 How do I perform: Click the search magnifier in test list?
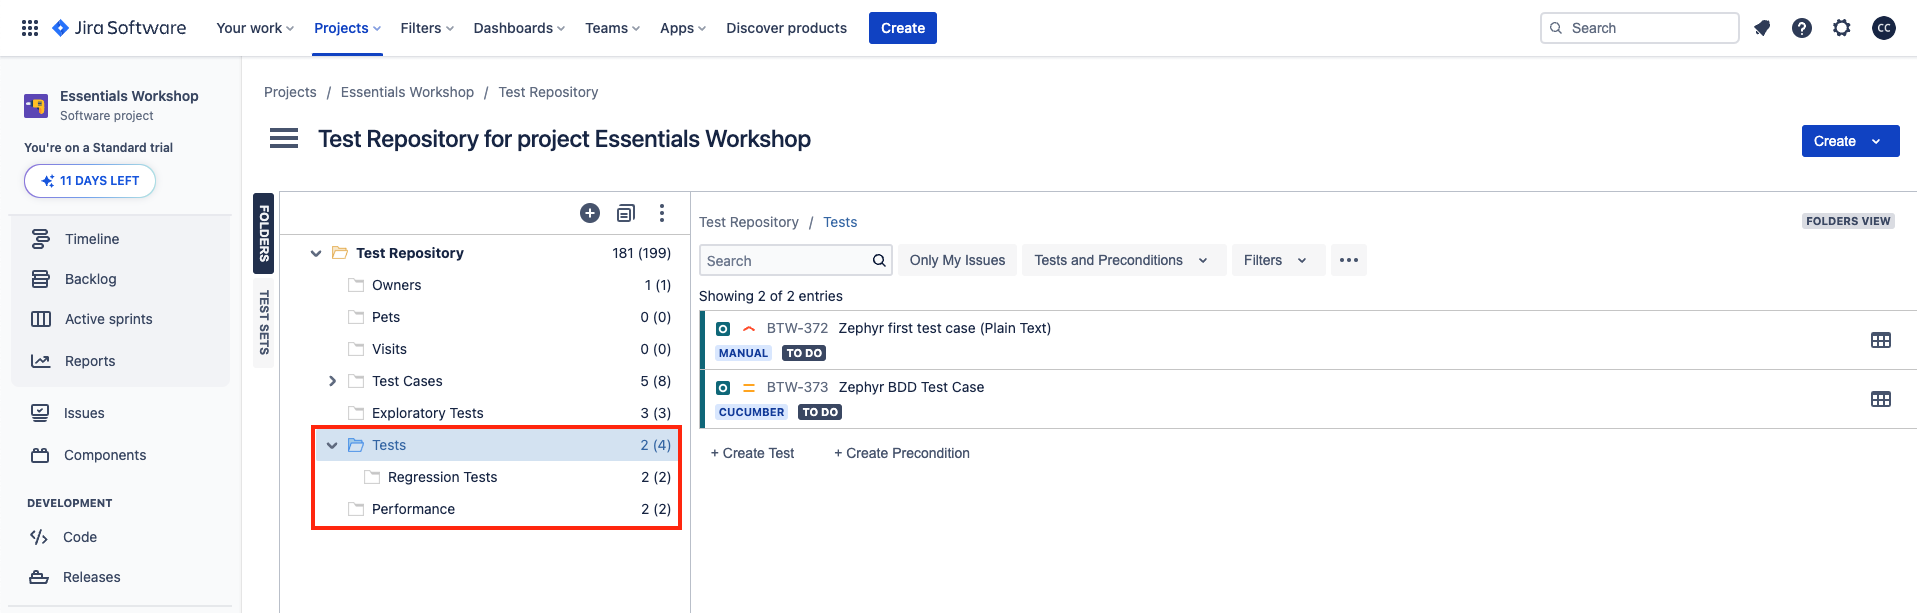[x=879, y=260]
